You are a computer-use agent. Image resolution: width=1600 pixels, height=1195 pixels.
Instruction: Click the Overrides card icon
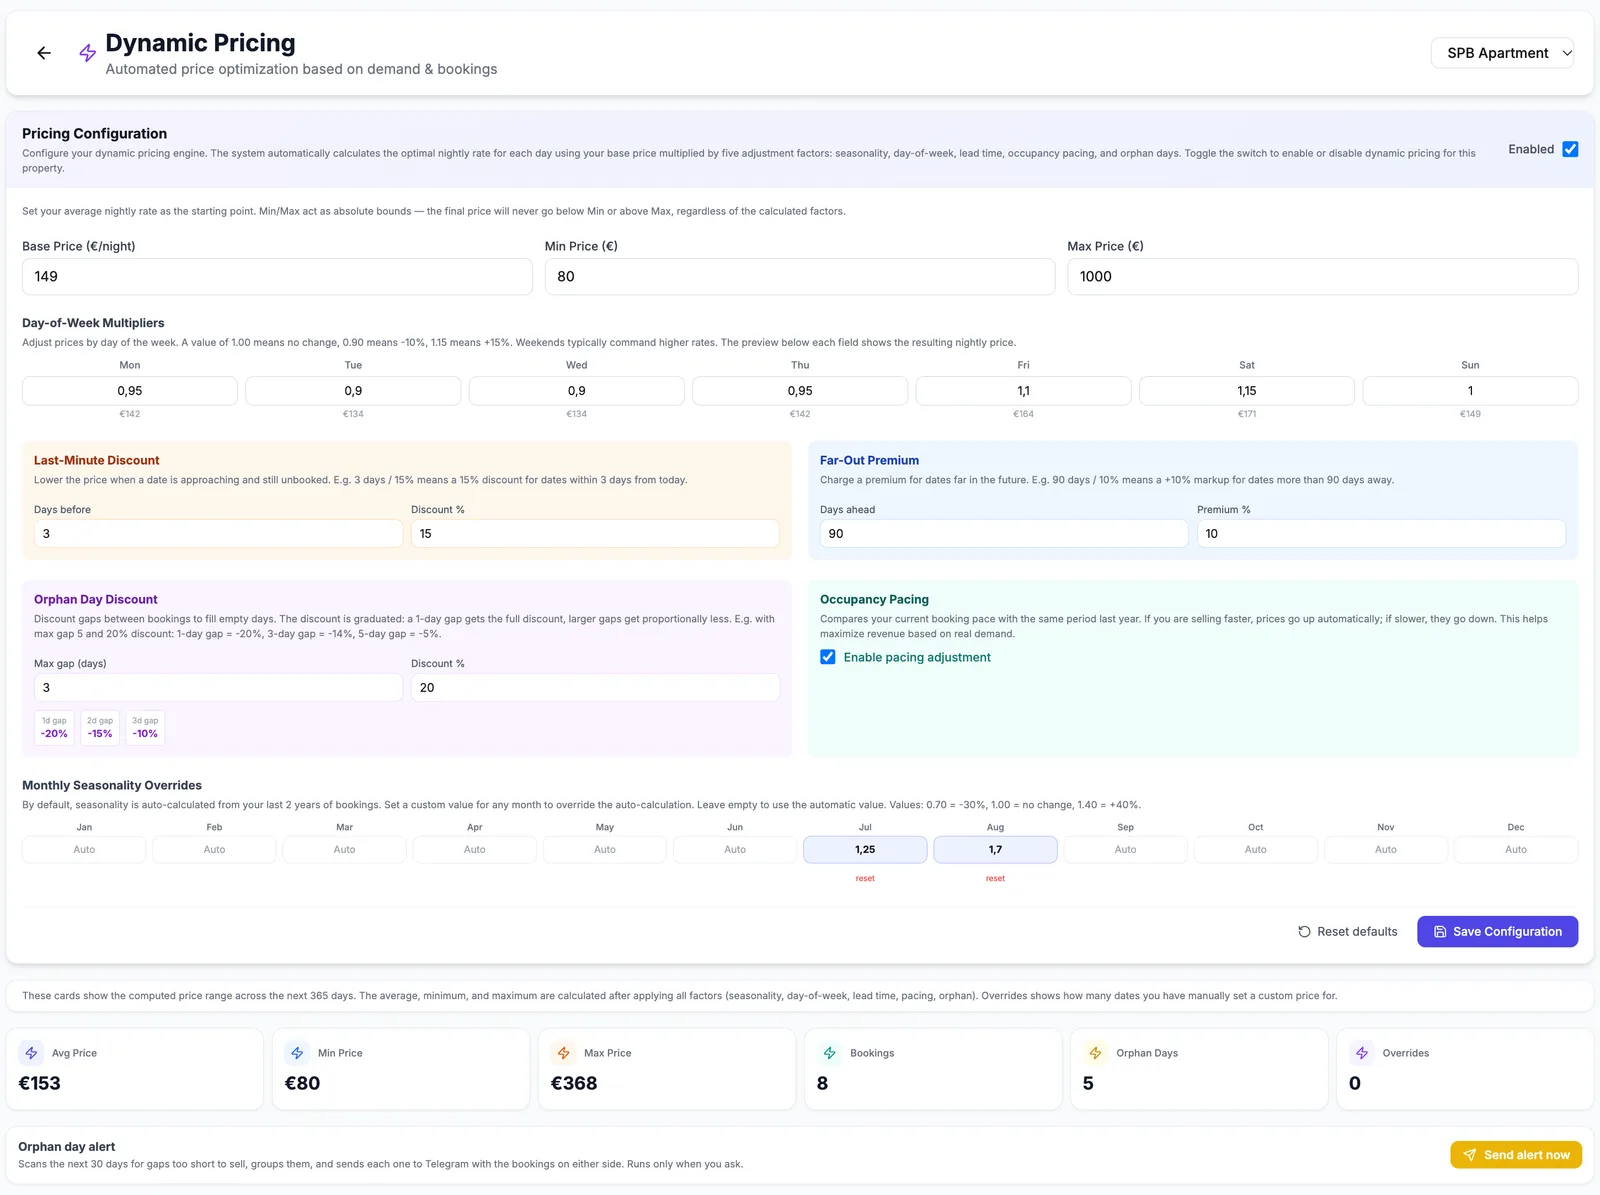point(1362,1053)
